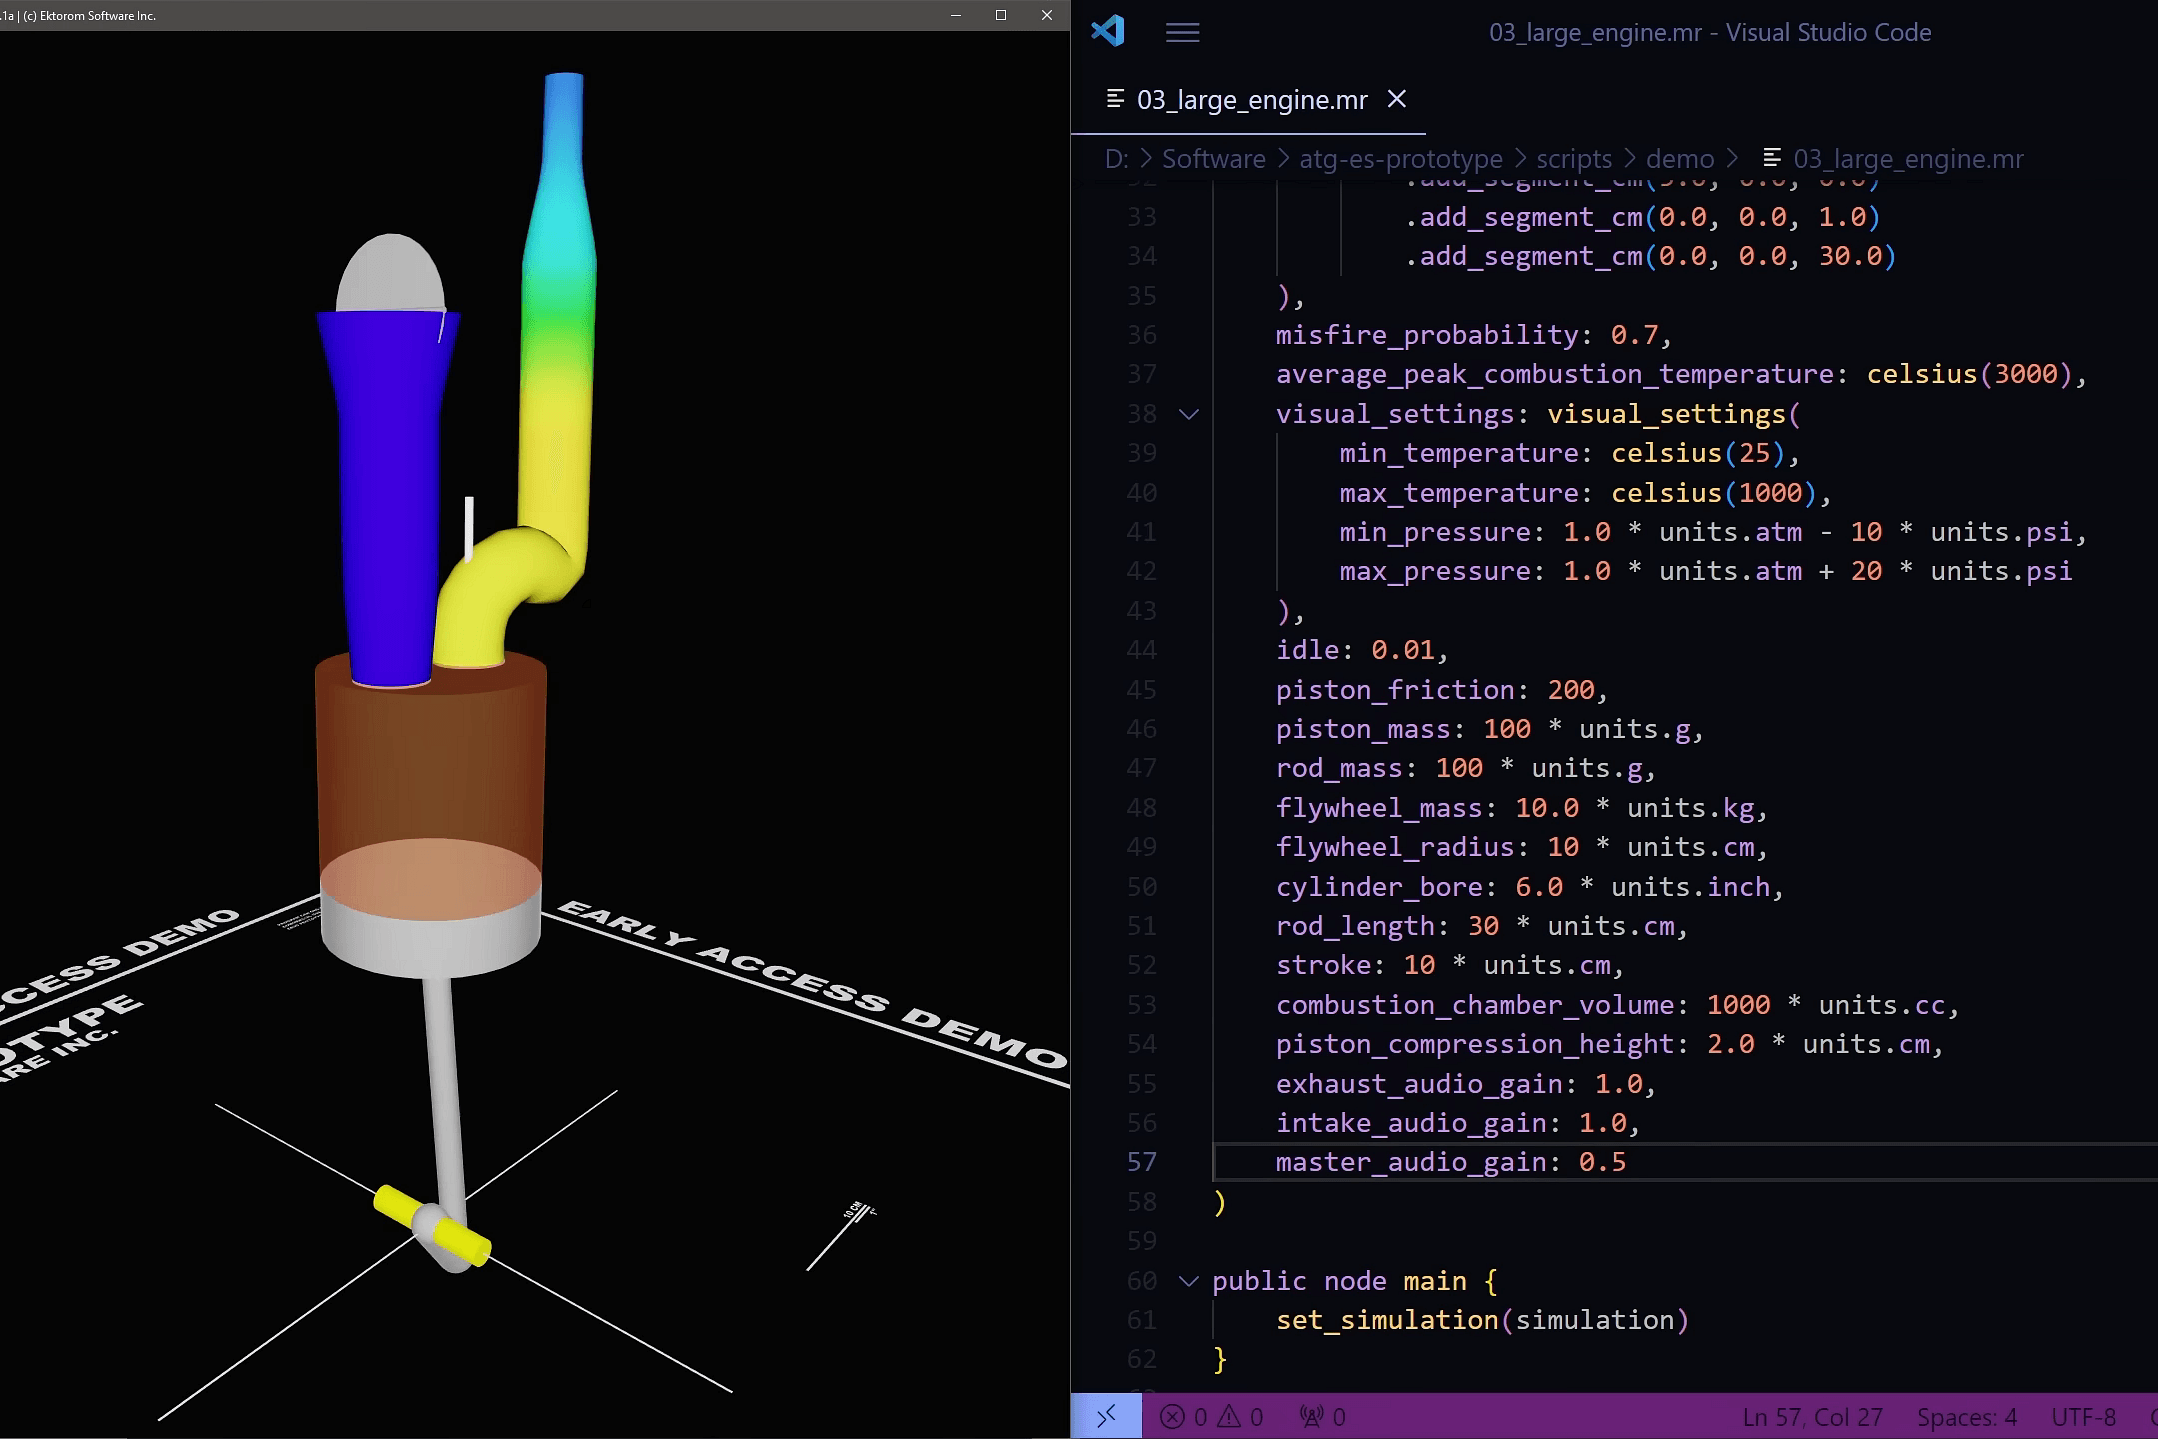Click the 'stroke: 10 * units.cm' line

click(1449, 965)
